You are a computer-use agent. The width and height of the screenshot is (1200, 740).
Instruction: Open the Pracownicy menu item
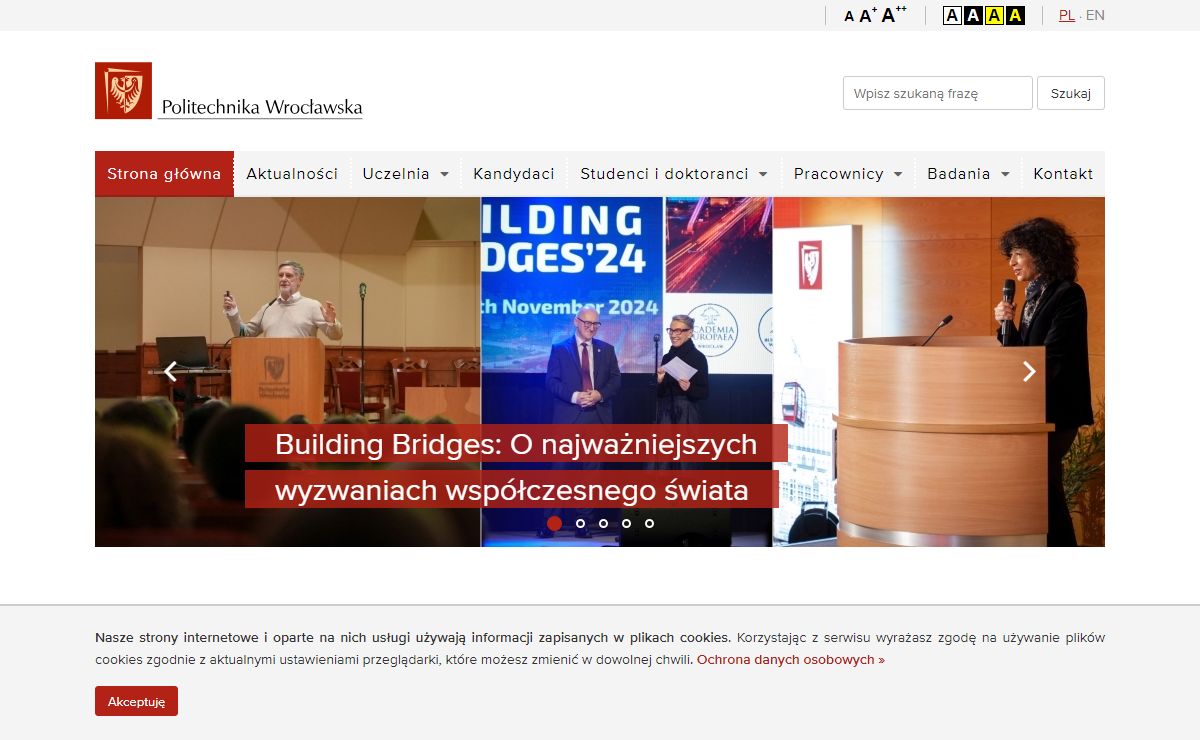[x=839, y=174]
